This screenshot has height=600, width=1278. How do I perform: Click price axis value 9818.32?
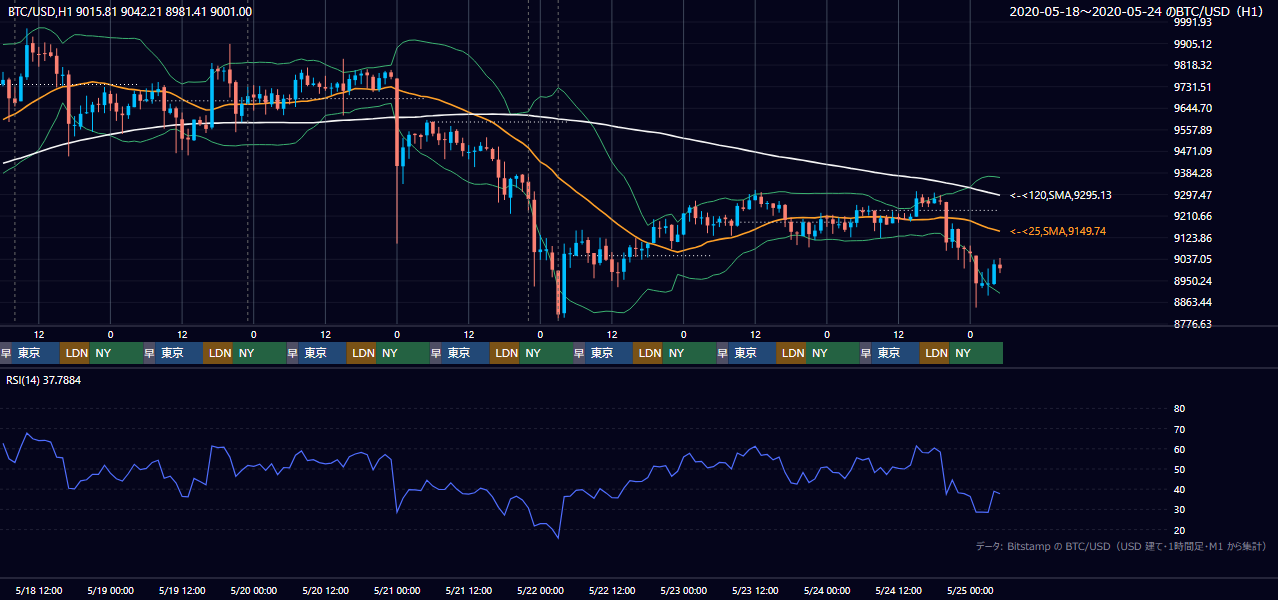point(1193,65)
